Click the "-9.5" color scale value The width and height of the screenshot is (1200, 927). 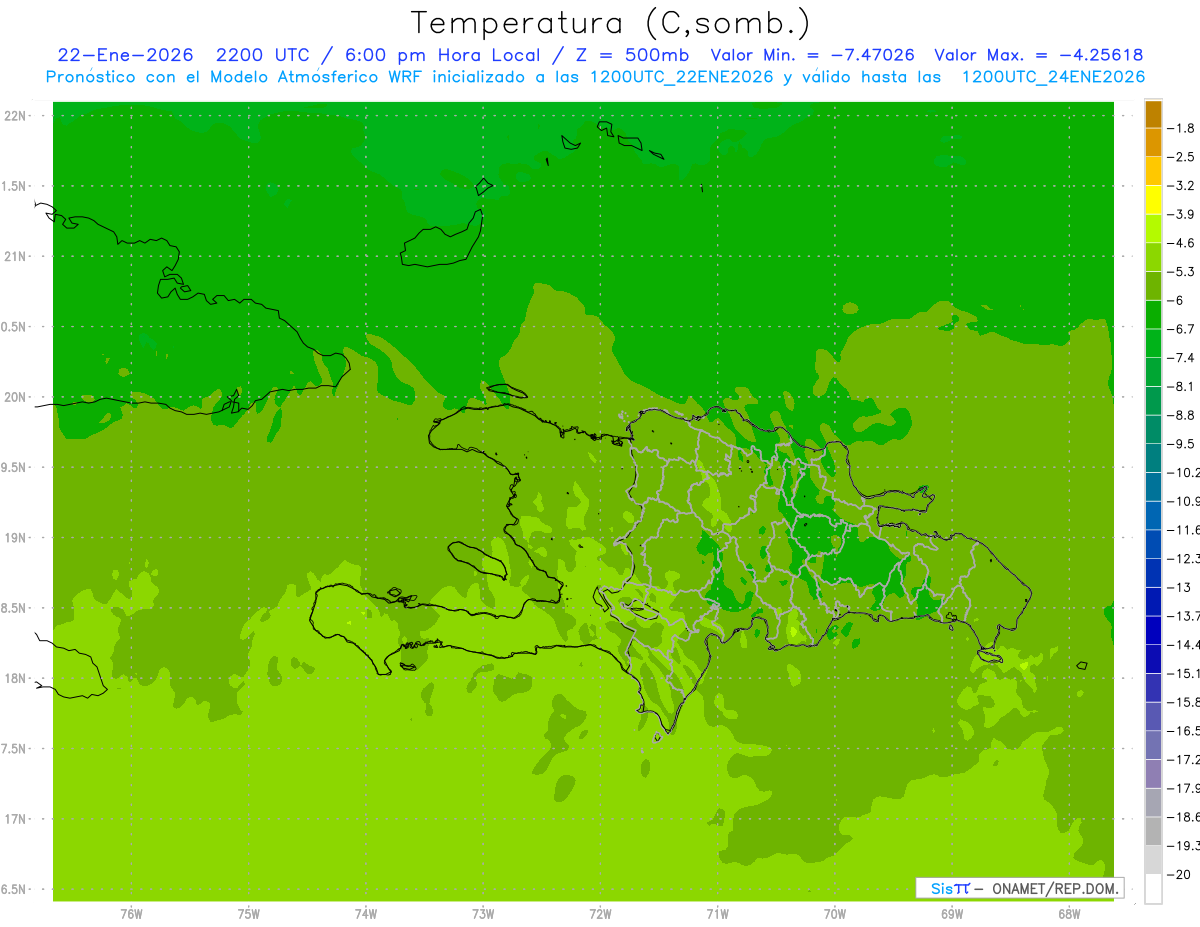coord(1181,443)
